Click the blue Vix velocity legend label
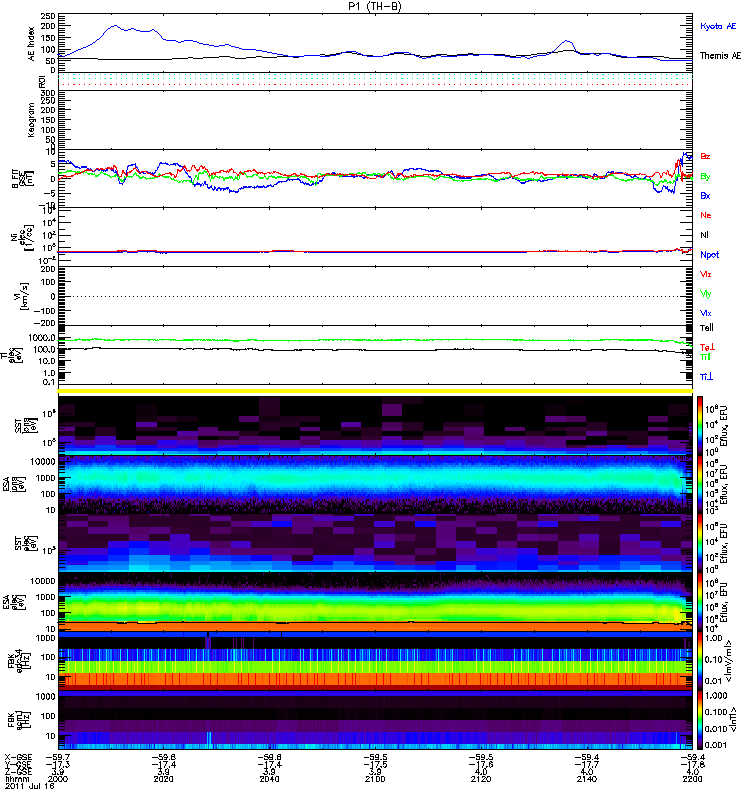 [705, 313]
